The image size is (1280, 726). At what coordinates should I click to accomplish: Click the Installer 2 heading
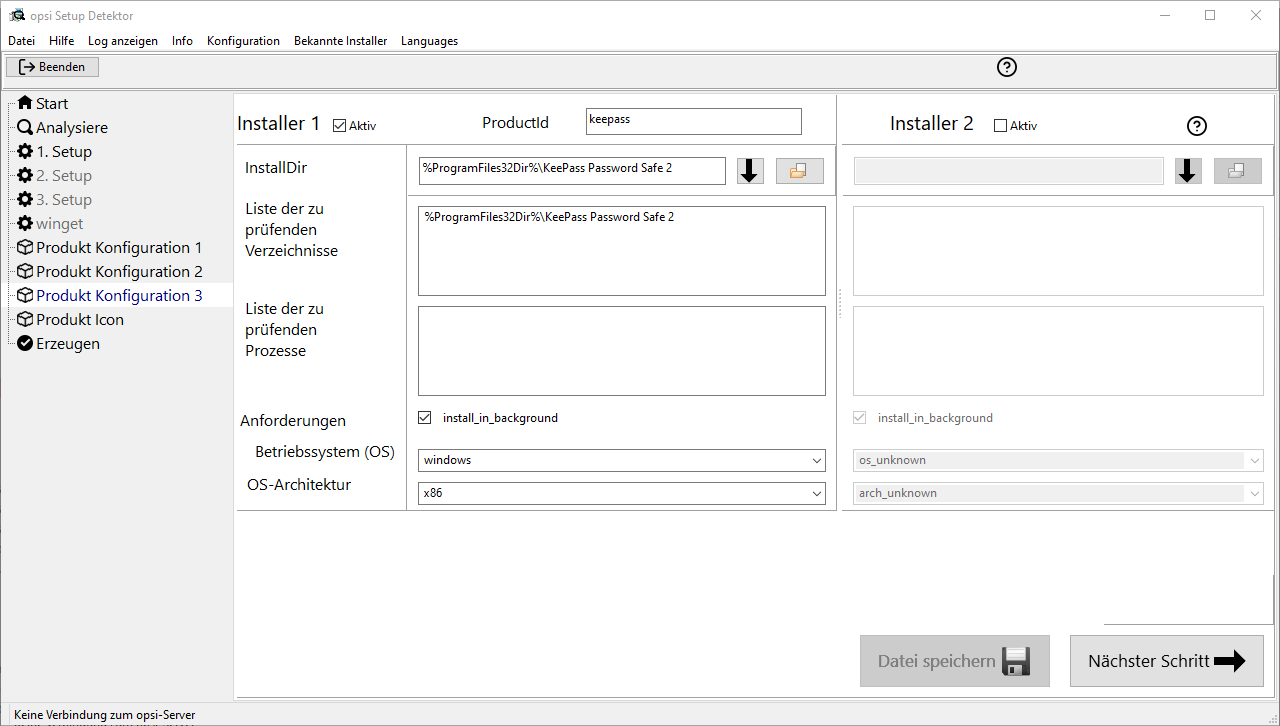[x=932, y=124]
